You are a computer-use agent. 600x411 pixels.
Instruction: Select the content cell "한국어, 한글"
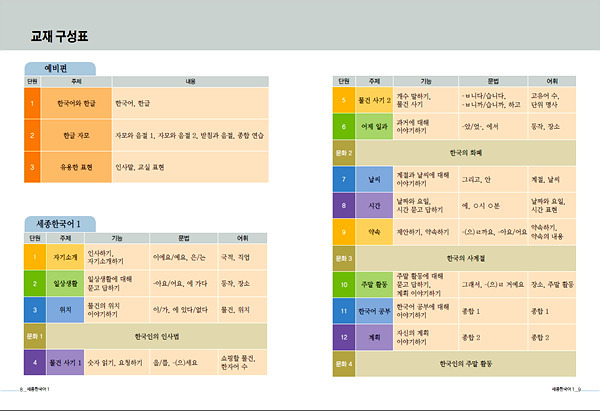(191, 103)
